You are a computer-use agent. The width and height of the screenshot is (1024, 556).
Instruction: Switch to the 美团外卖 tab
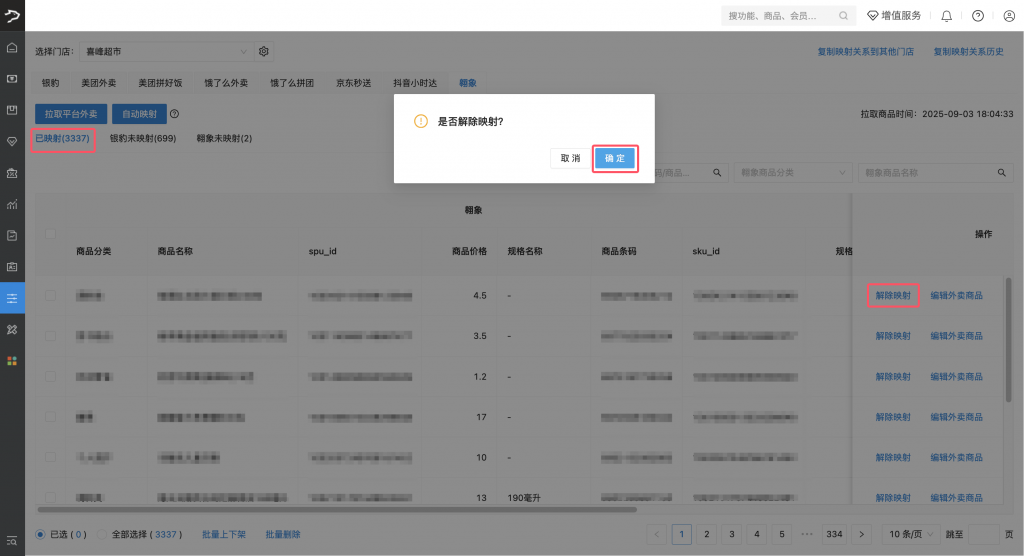[99, 83]
